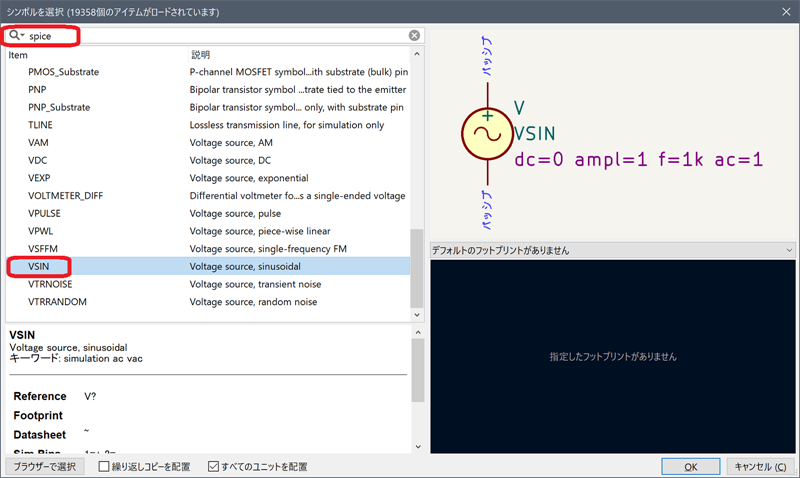The width and height of the screenshot is (800, 478).
Task: Click 'Voltage source, sinusoidal' description in list
Action: [245, 266]
